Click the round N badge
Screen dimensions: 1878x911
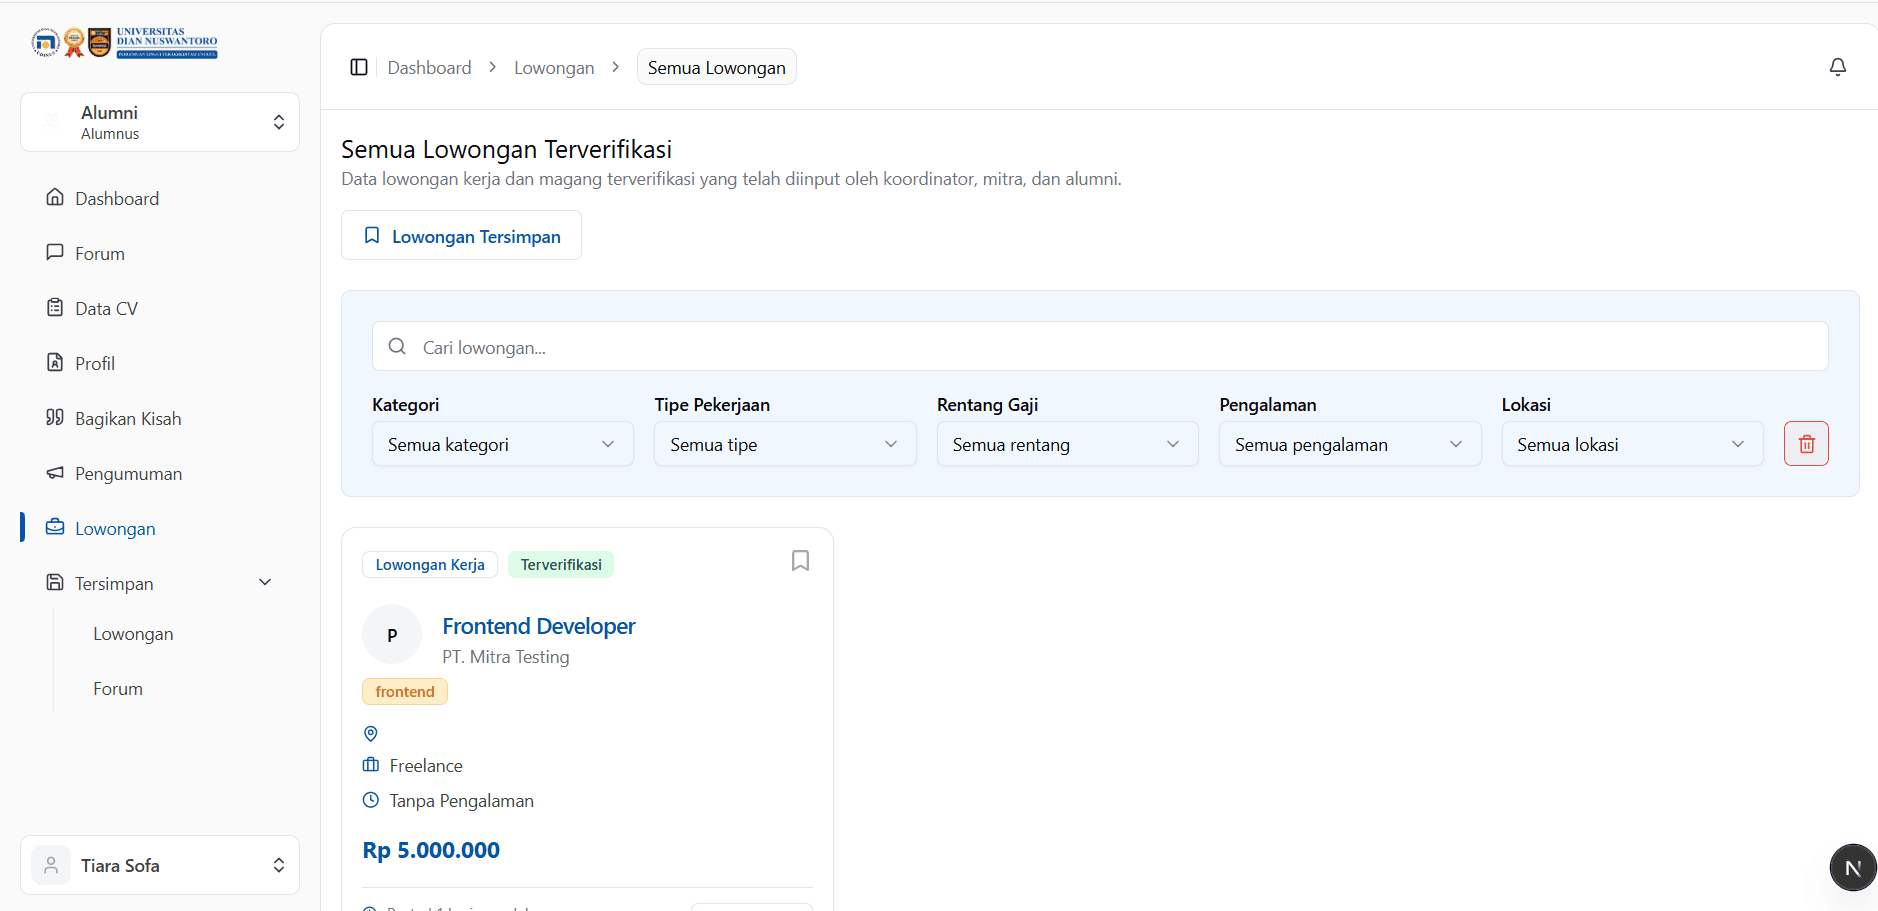tap(1853, 867)
